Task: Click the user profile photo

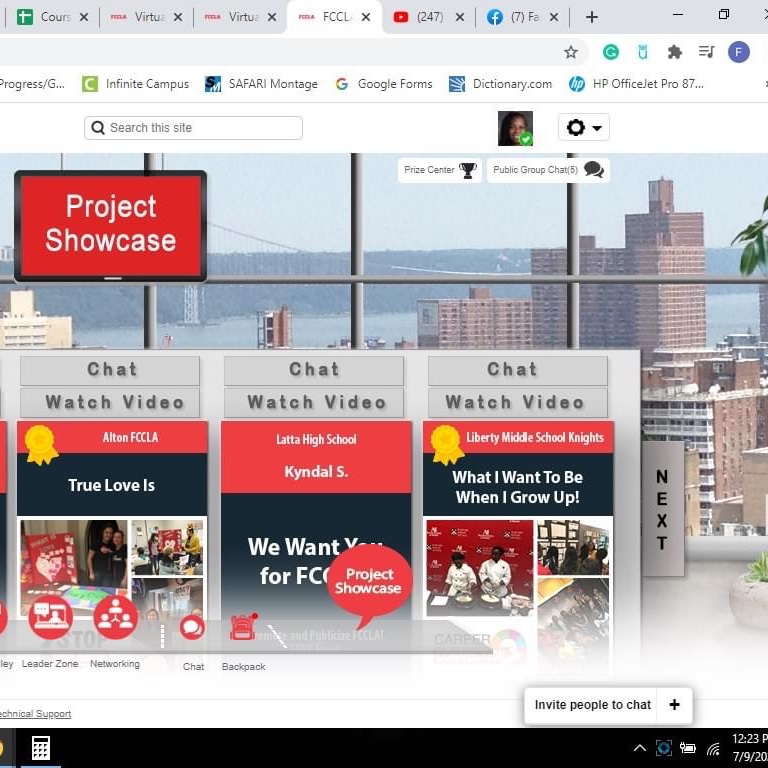Action: click(515, 128)
